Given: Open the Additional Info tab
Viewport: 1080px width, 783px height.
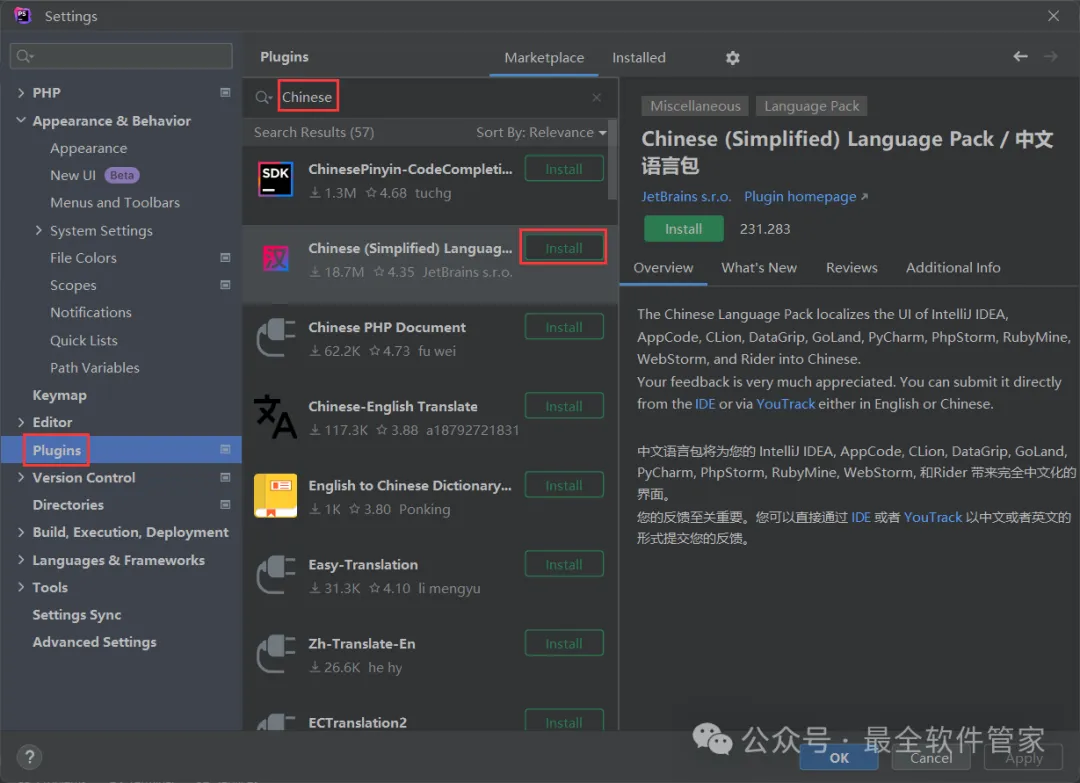Looking at the screenshot, I should [953, 268].
